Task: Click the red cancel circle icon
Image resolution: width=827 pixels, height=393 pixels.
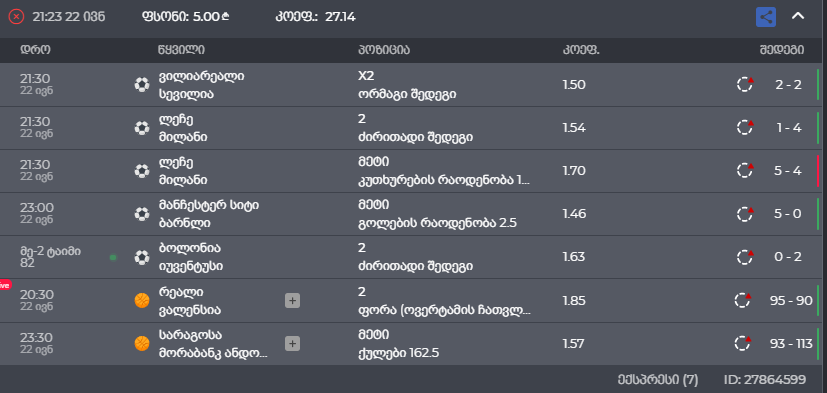Action: [x=16, y=17]
